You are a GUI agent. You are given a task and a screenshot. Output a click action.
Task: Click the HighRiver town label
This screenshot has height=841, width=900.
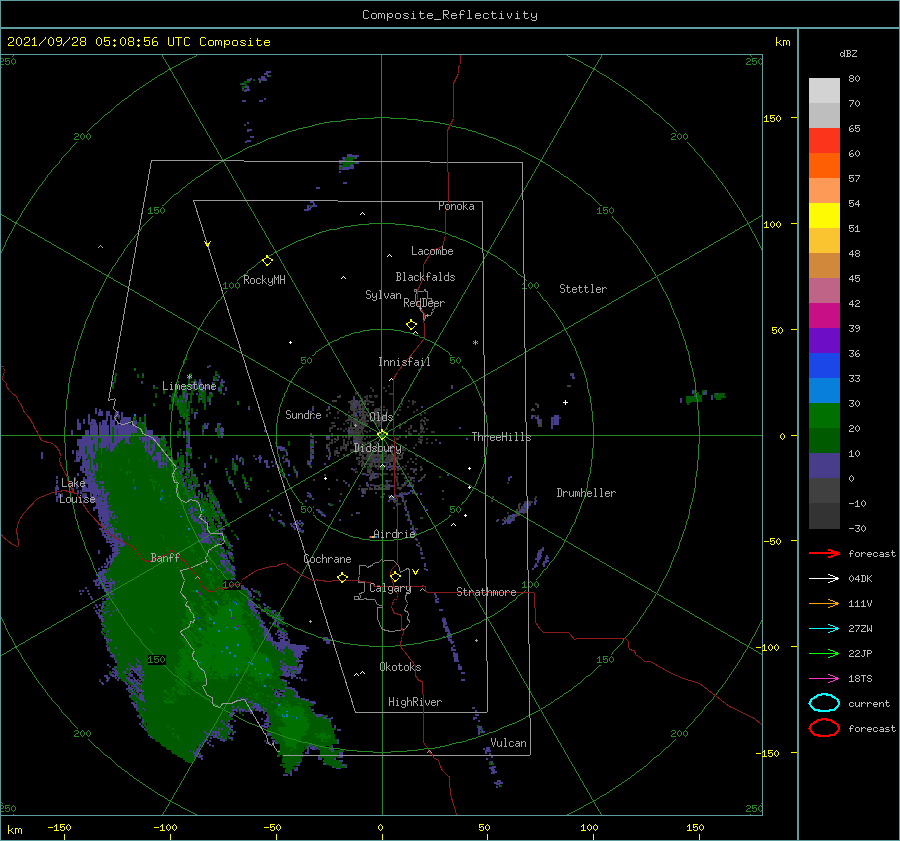415,702
